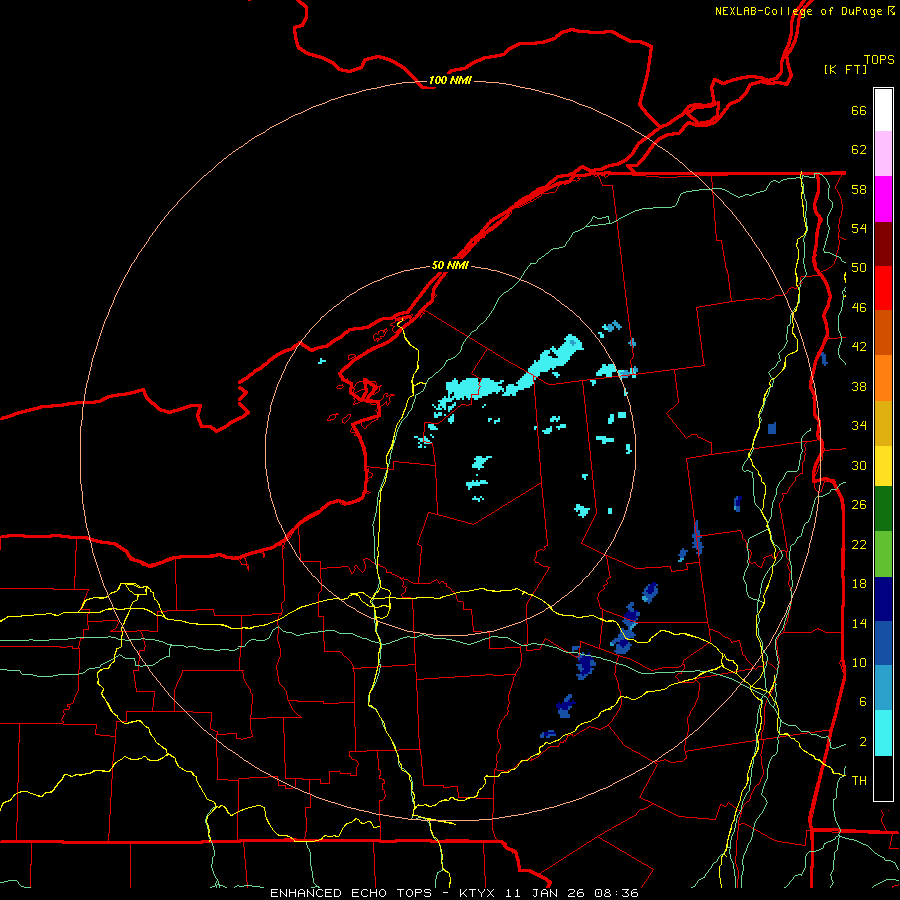
Task: Choose the cyan legend swatch
Action: [x=883, y=733]
